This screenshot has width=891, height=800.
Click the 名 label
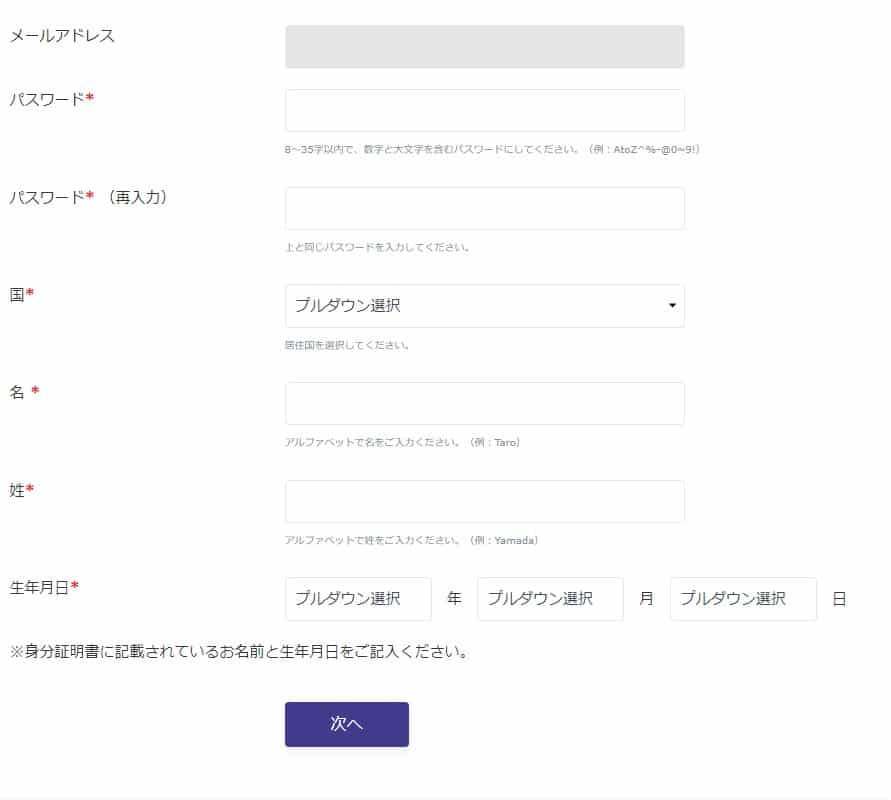click(24, 392)
